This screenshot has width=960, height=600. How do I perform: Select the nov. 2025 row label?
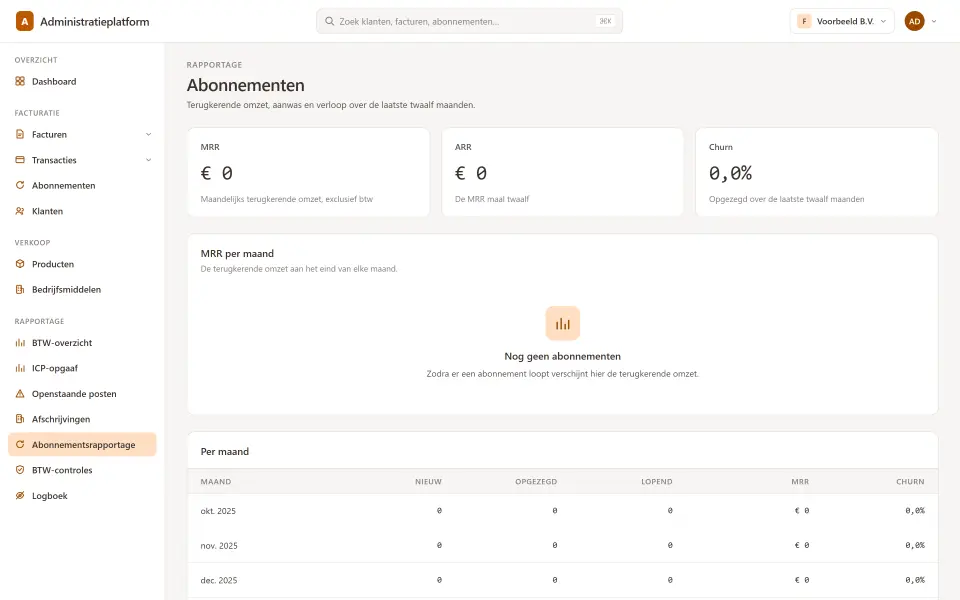[219, 546]
